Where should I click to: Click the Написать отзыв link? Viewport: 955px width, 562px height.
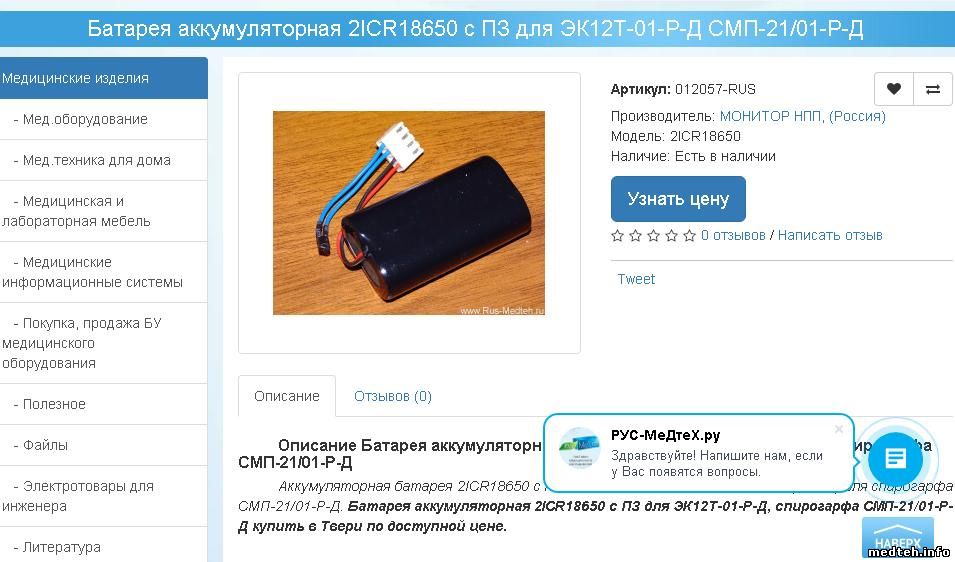[x=830, y=236]
